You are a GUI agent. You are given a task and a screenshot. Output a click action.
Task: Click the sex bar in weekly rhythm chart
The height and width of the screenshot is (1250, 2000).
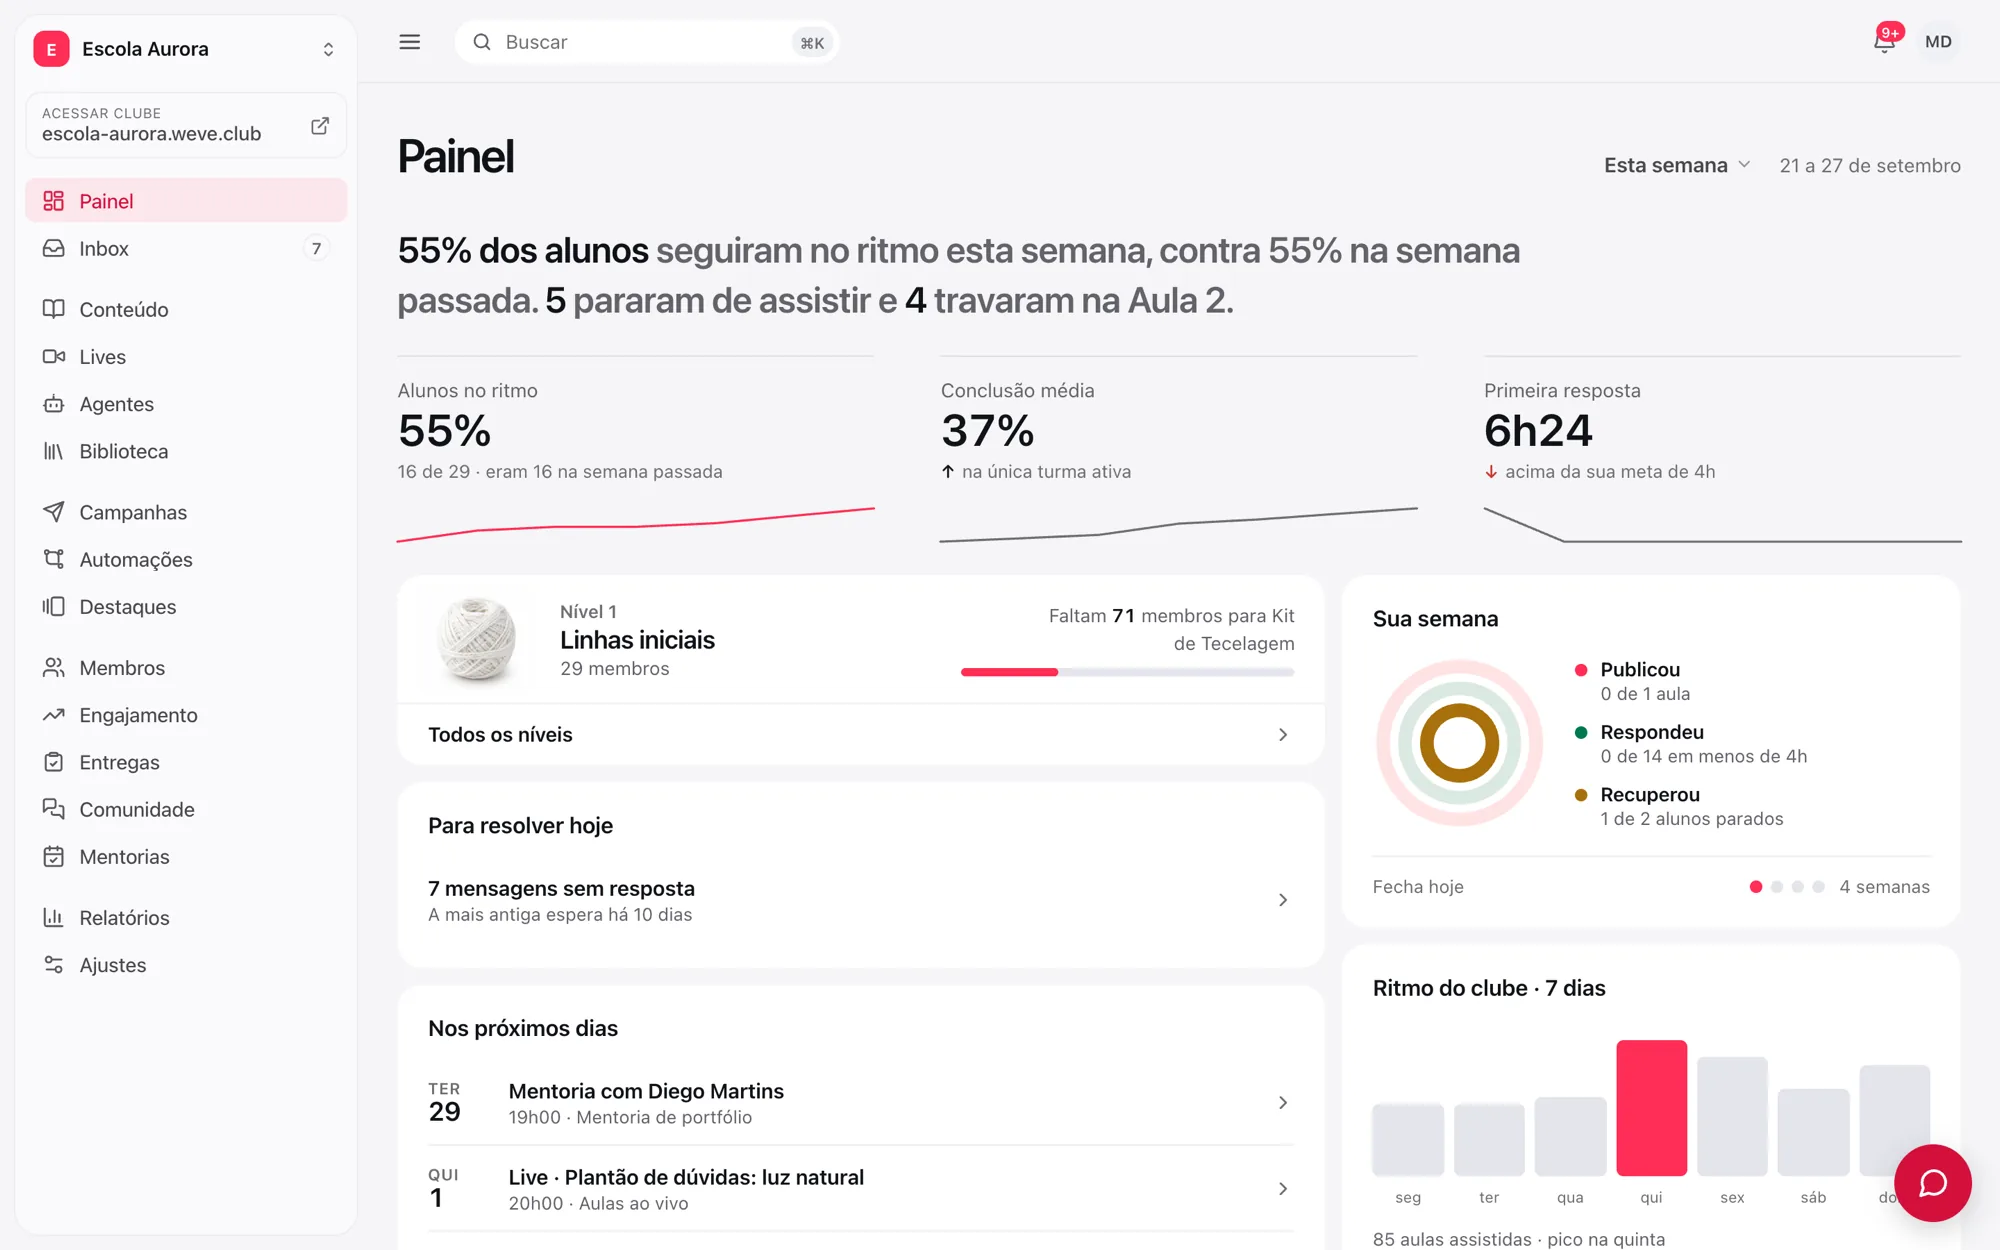[x=1732, y=1116]
